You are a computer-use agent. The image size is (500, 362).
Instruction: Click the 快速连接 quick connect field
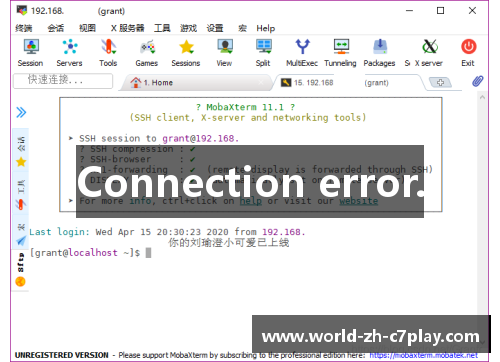pos(63,80)
